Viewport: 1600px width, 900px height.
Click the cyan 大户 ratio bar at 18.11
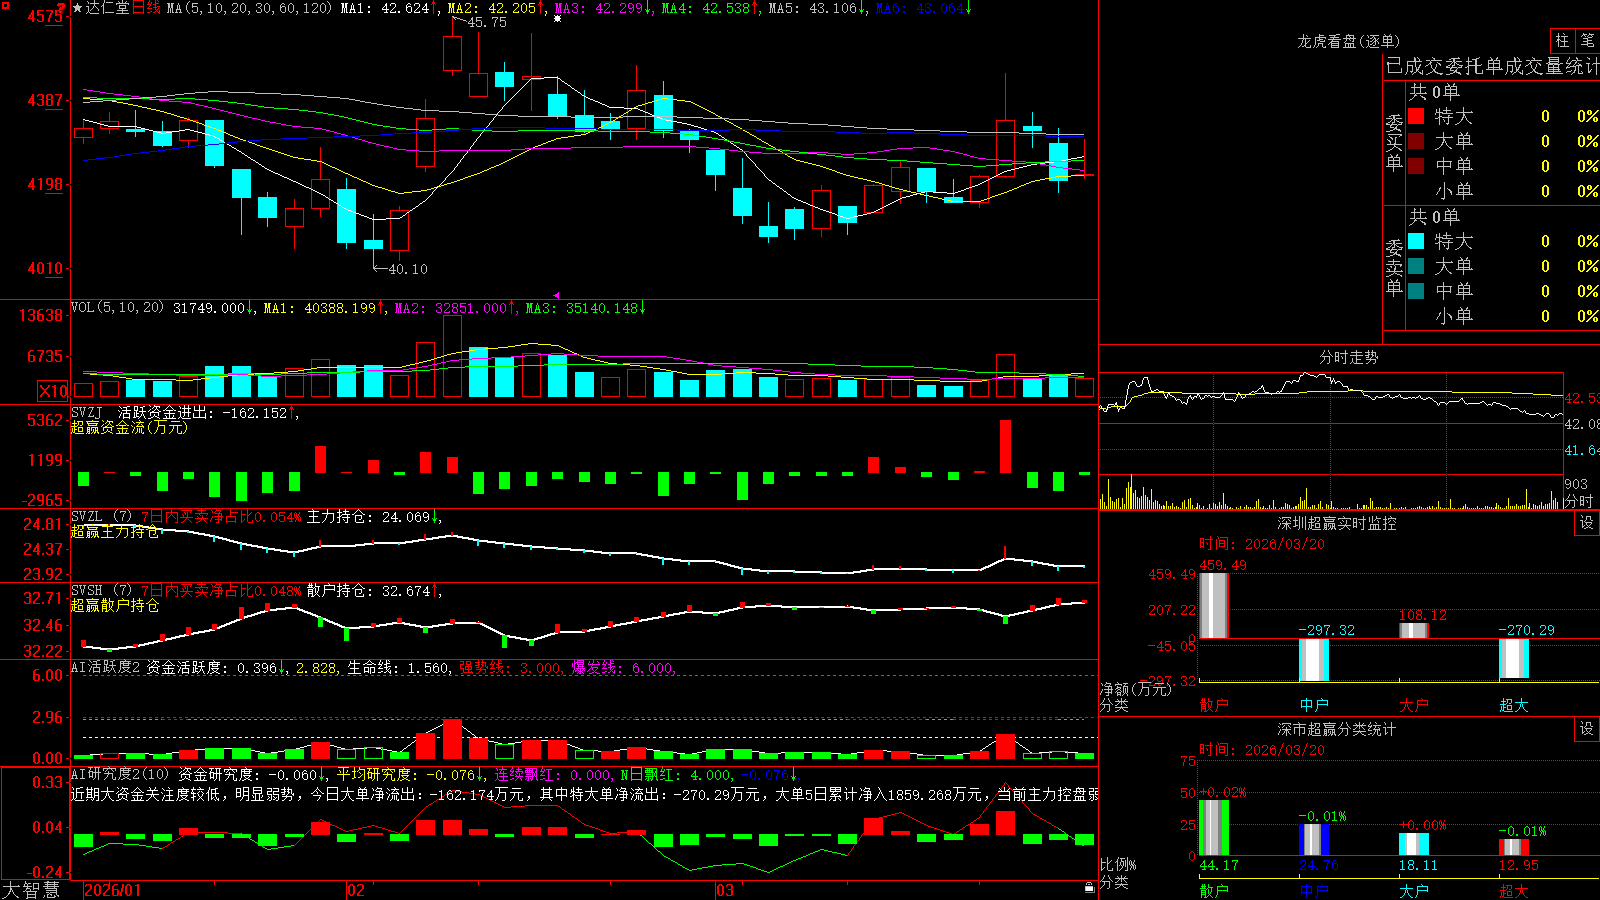[x=1413, y=844]
